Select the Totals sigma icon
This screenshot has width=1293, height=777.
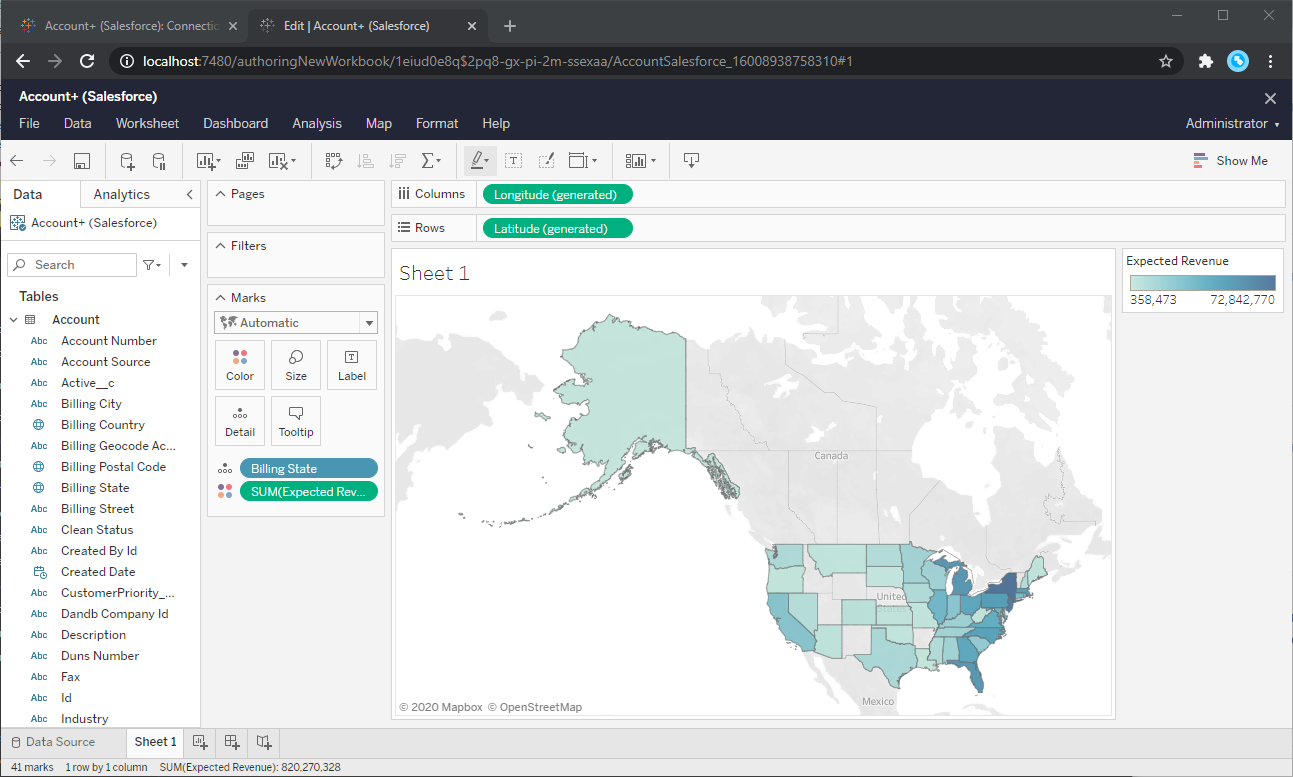click(429, 160)
